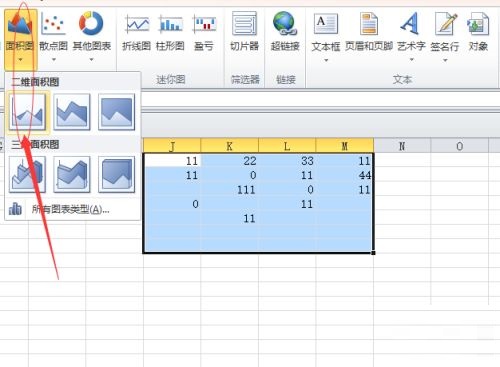Select the first-row 11 cell in column J
Screen dimensions: 500x367
(x=172, y=161)
